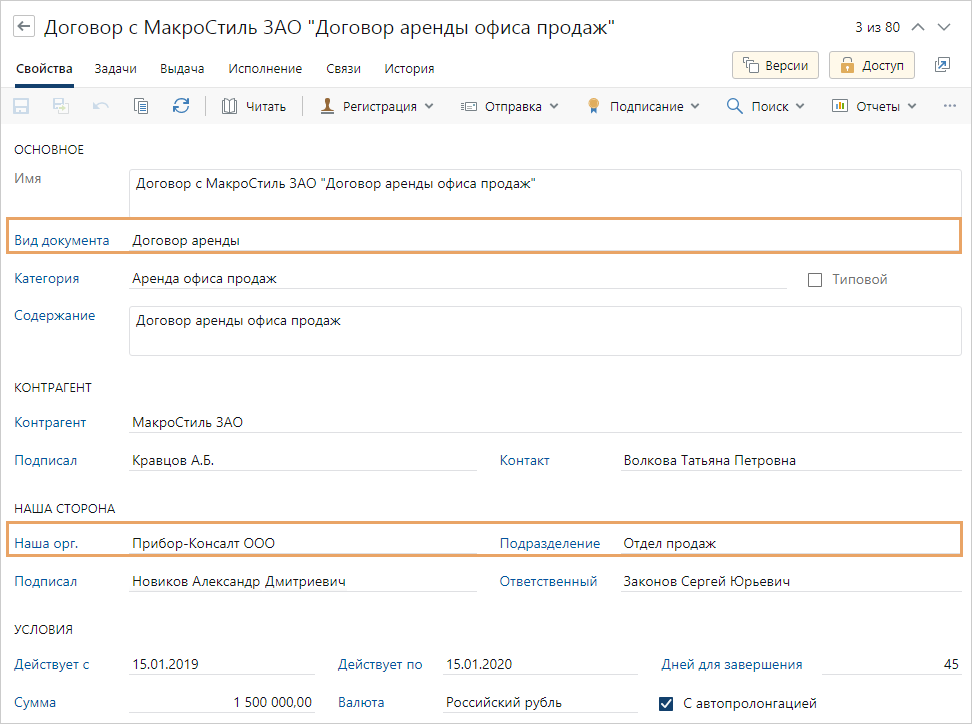Open the Отчеты dropdown menu
Viewport: 972px width, 724px height.
(874, 106)
